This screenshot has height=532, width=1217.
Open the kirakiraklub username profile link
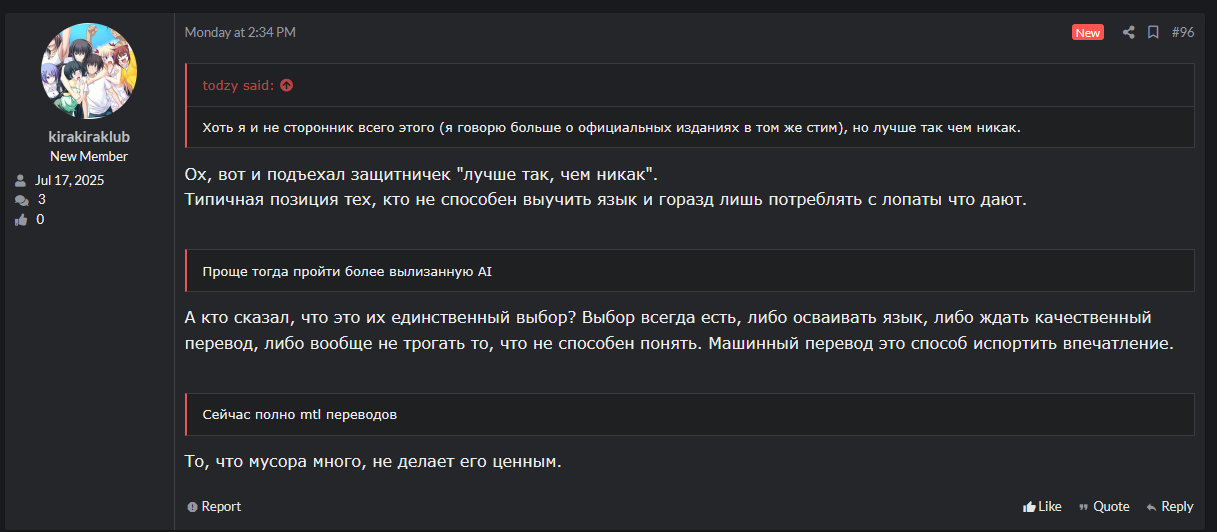pos(89,136)
